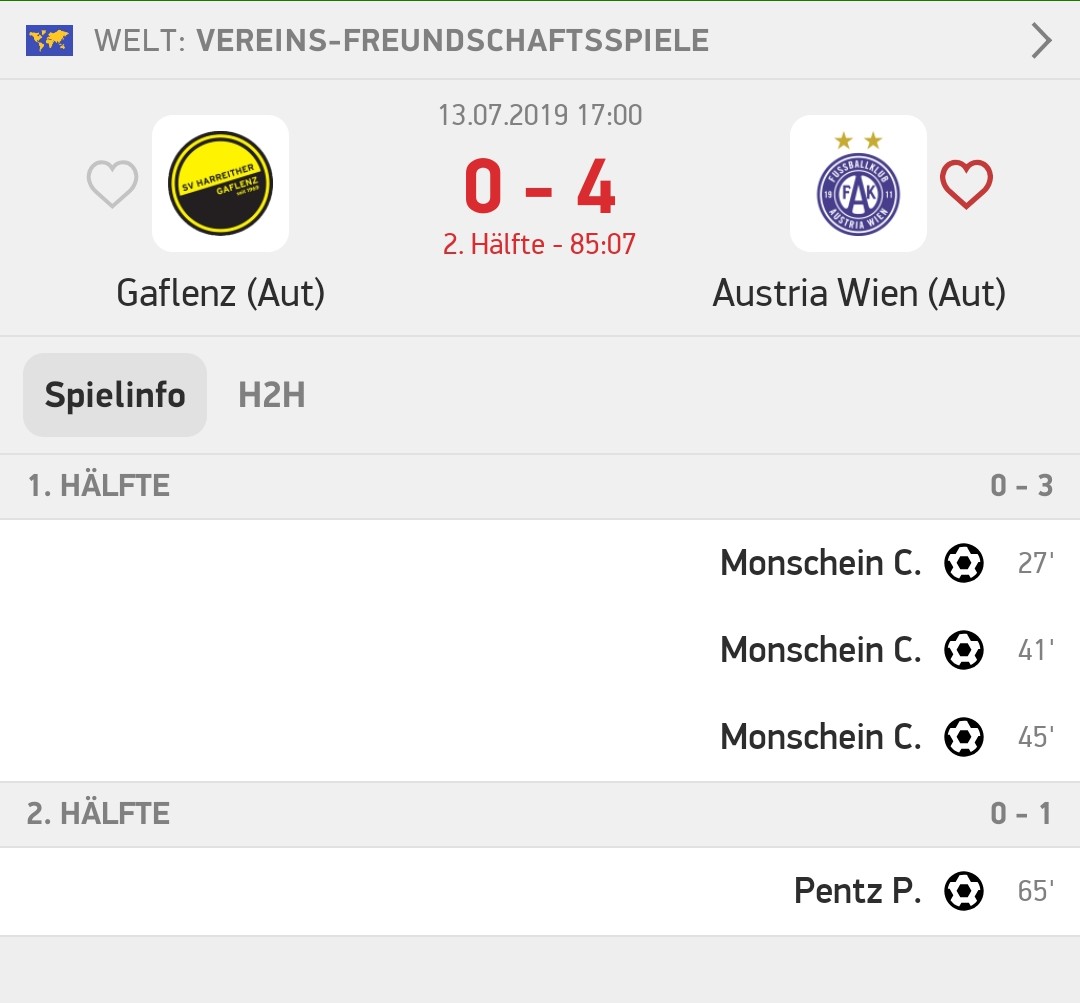The image size is (1080, 1003).
Task: Open the Austria Wien (Aut) team name
Action: click(859, 293)
